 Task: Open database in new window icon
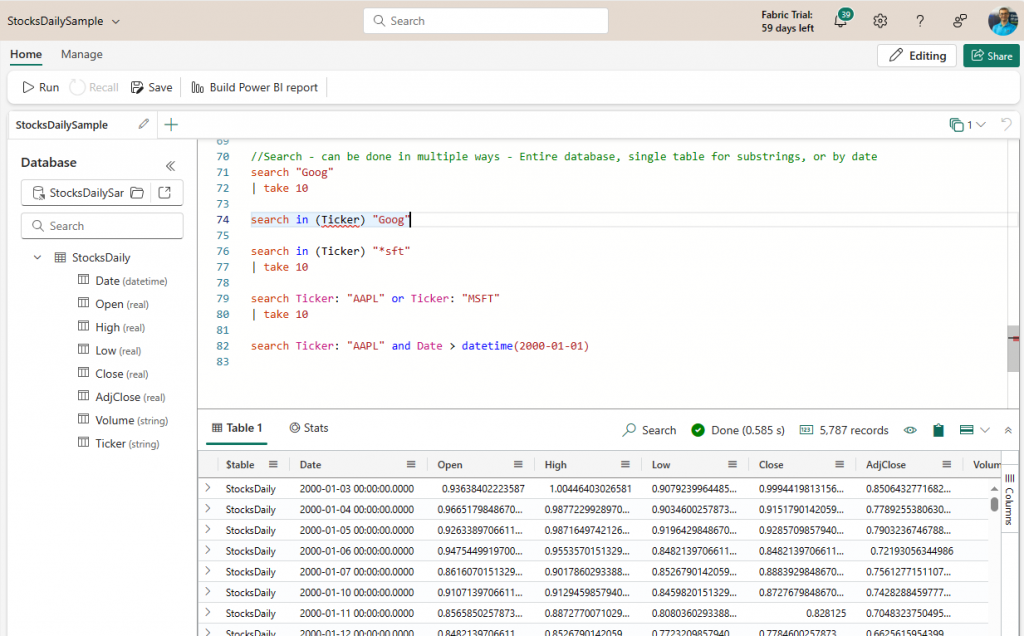[165, 193]
